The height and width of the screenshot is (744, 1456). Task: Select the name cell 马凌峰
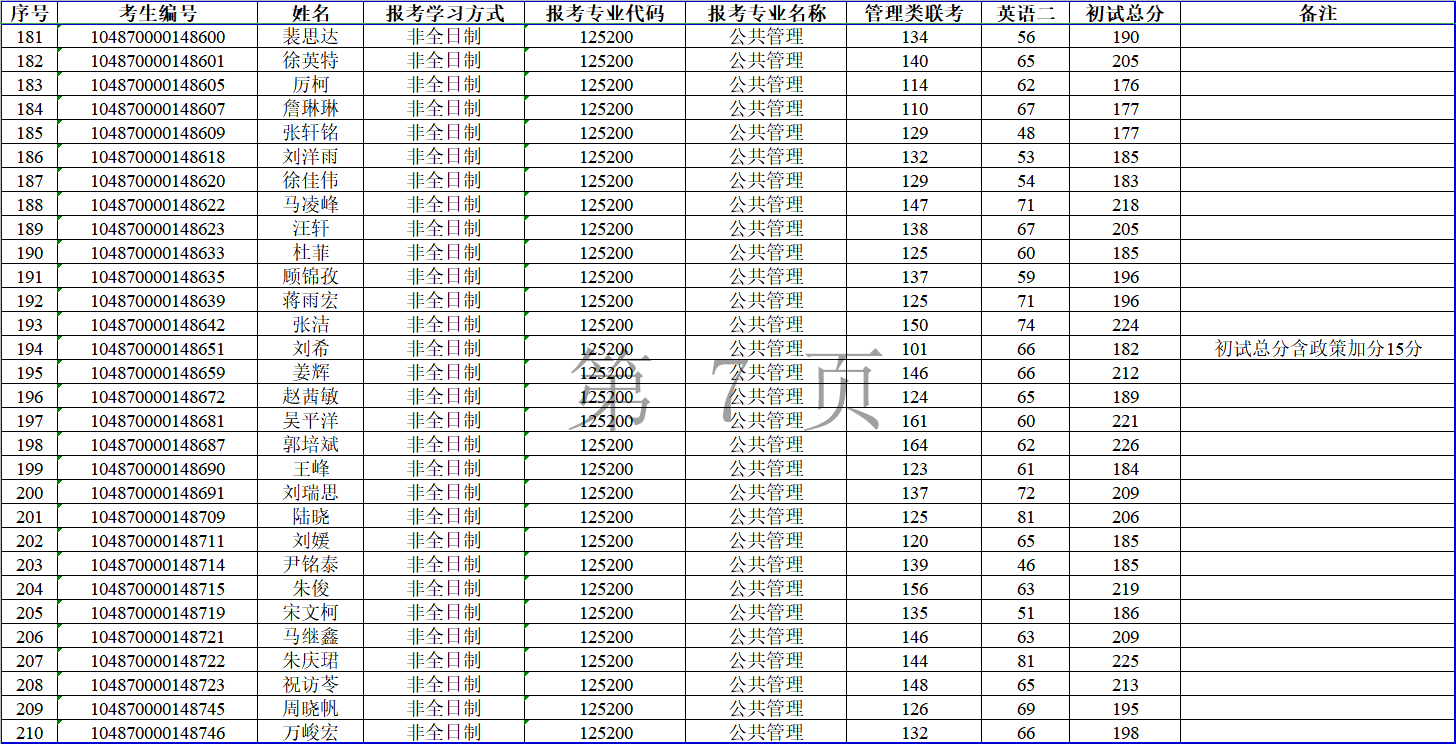pyautogui.click(x=311, y=205)
